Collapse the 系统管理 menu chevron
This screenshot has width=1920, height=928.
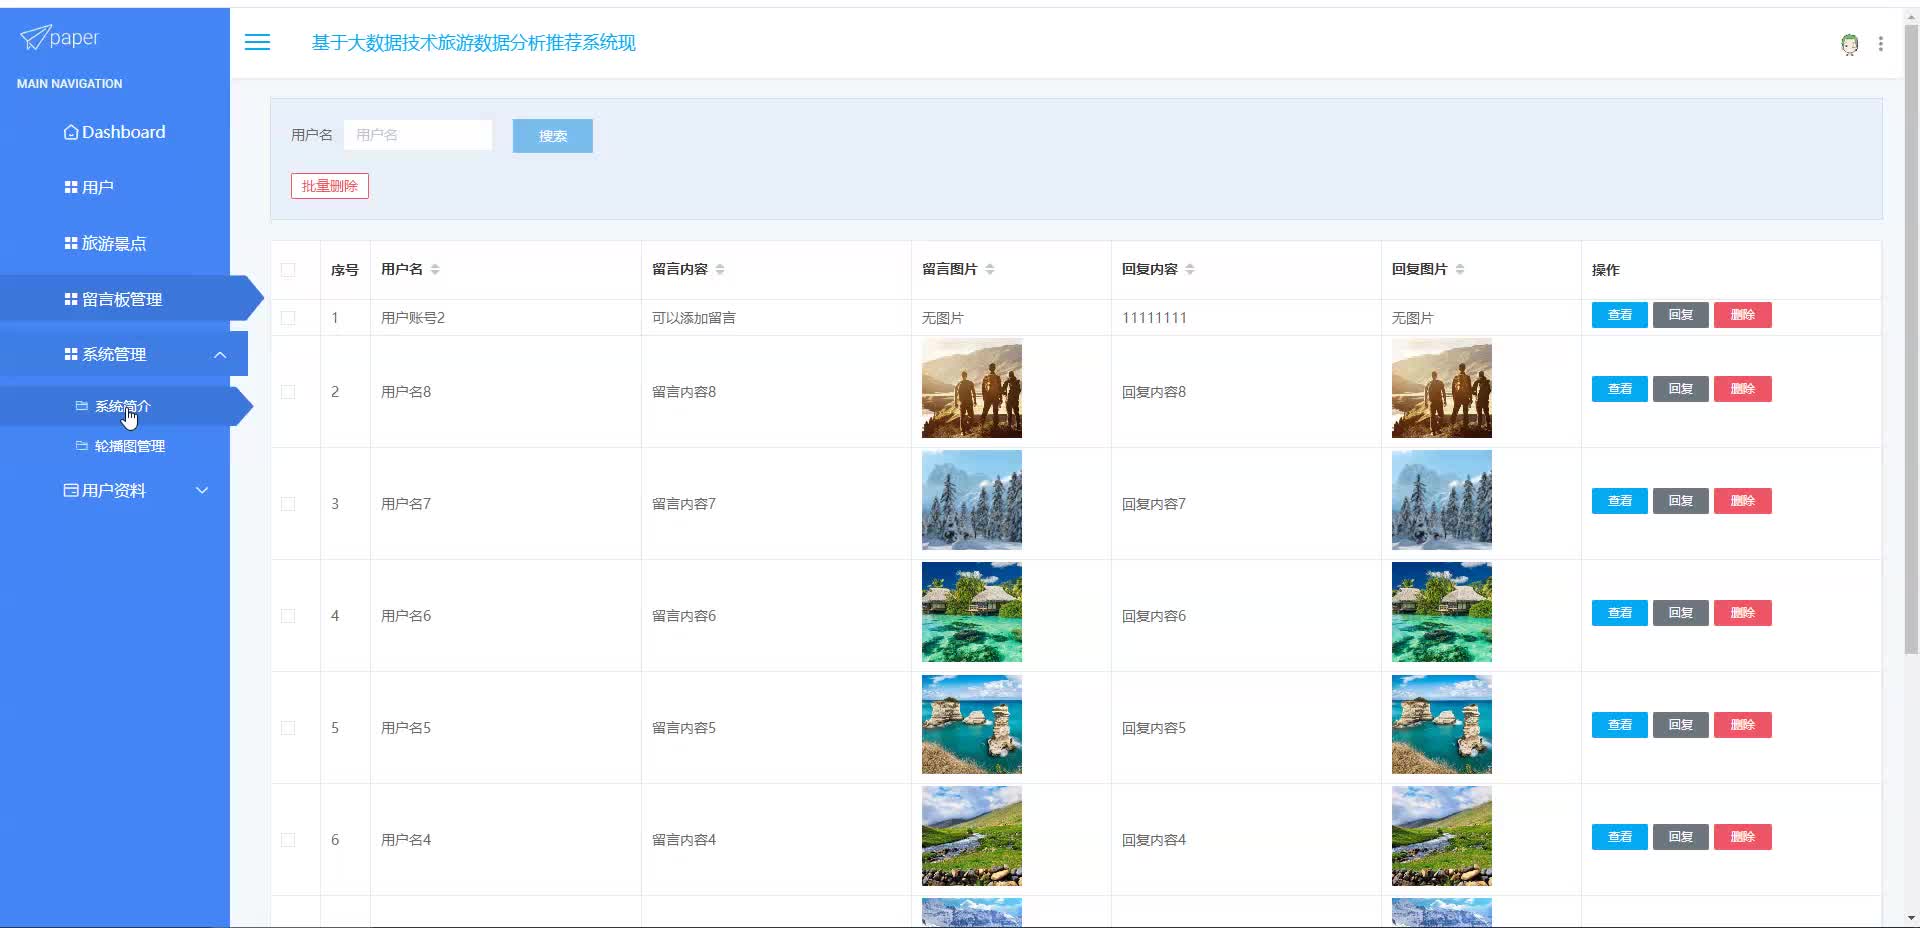220,355
